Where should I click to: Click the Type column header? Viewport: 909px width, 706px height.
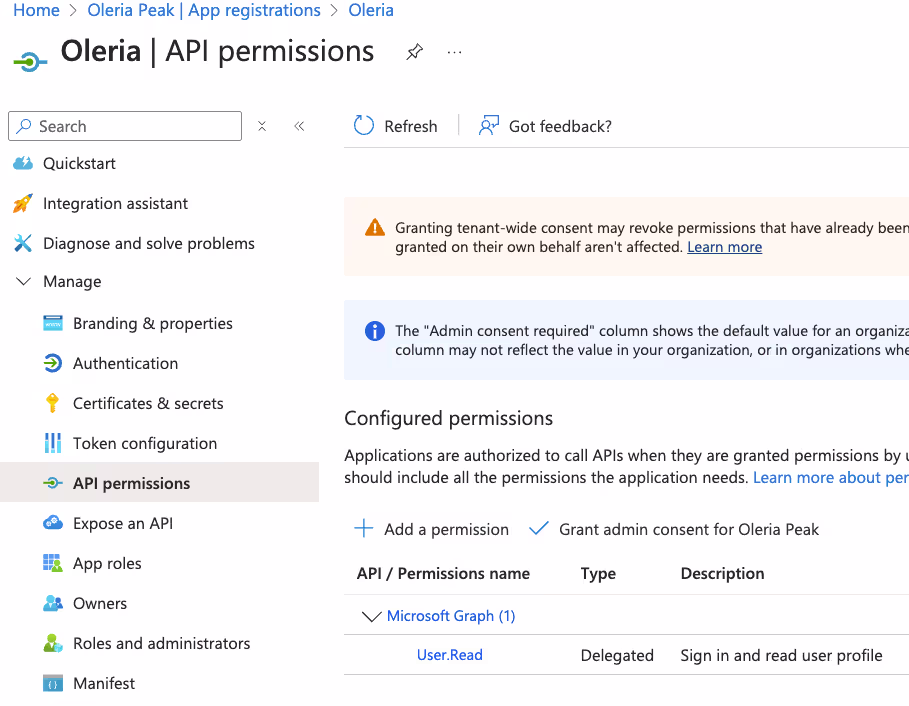(x=598, y=573)
